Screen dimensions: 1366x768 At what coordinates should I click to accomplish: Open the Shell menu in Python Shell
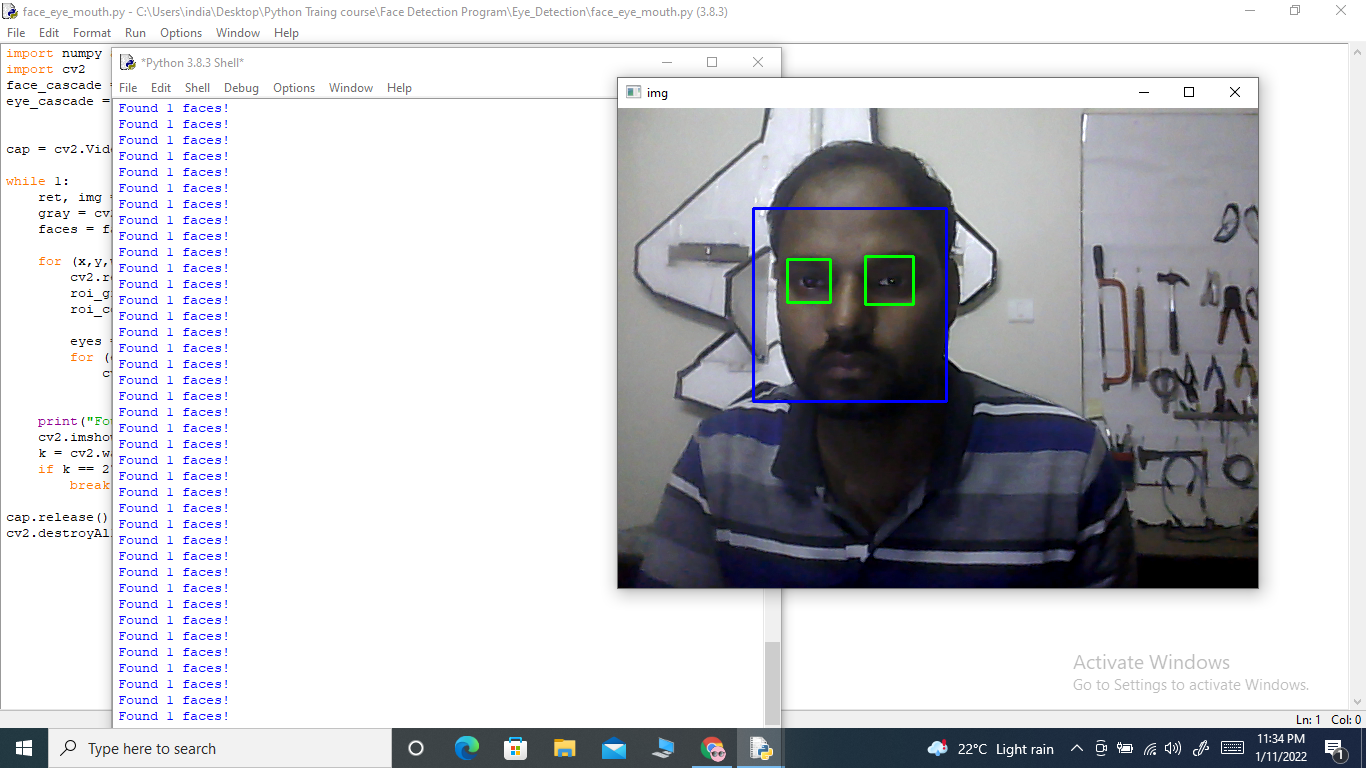(x=197, y=88)
